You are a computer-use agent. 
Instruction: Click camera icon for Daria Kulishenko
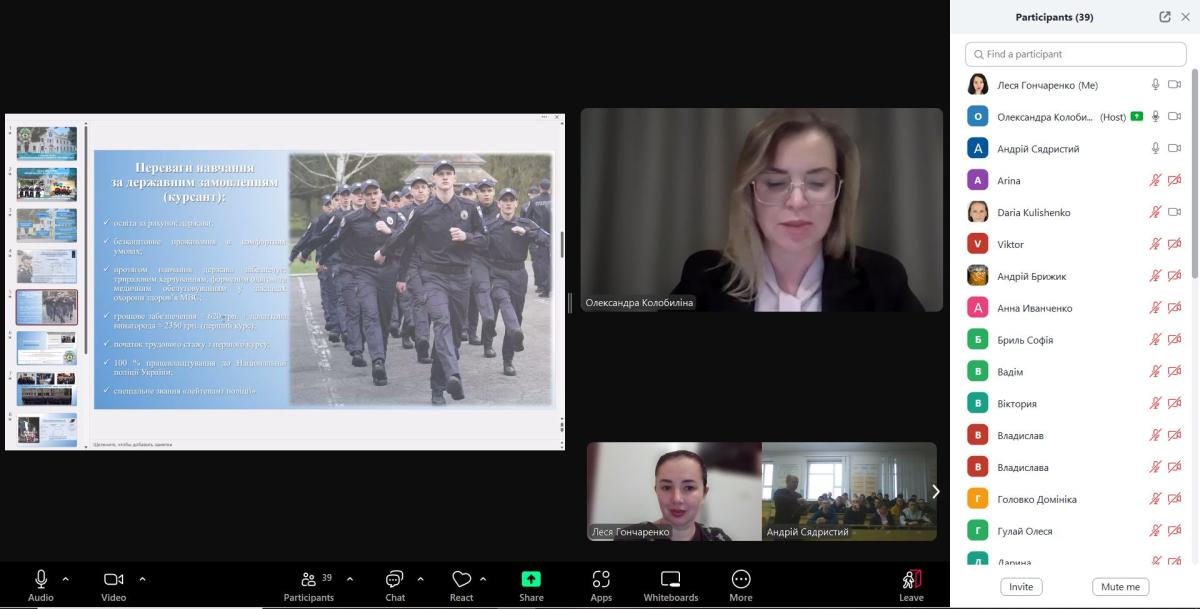coord(1175,212)
